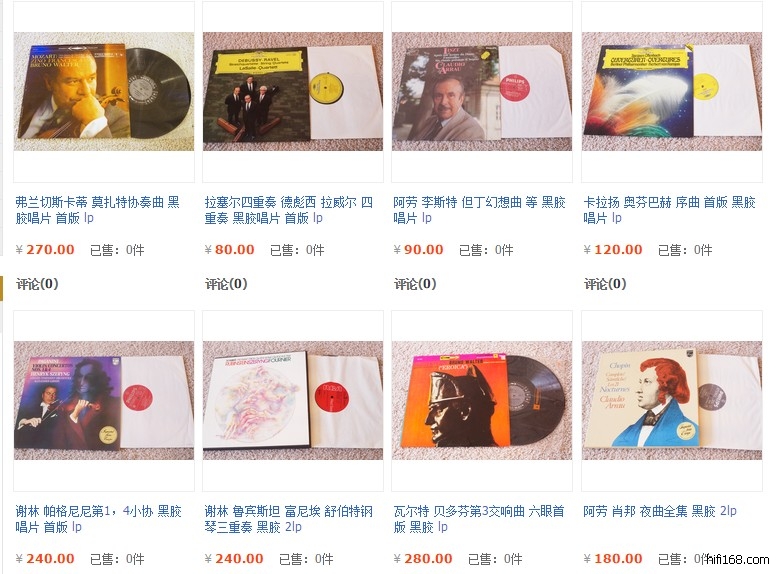Viewport: 780px width, 574px height.
Task: Click the 谢林 帕格尼尼第1，4小协 title link
Action: 98,519
